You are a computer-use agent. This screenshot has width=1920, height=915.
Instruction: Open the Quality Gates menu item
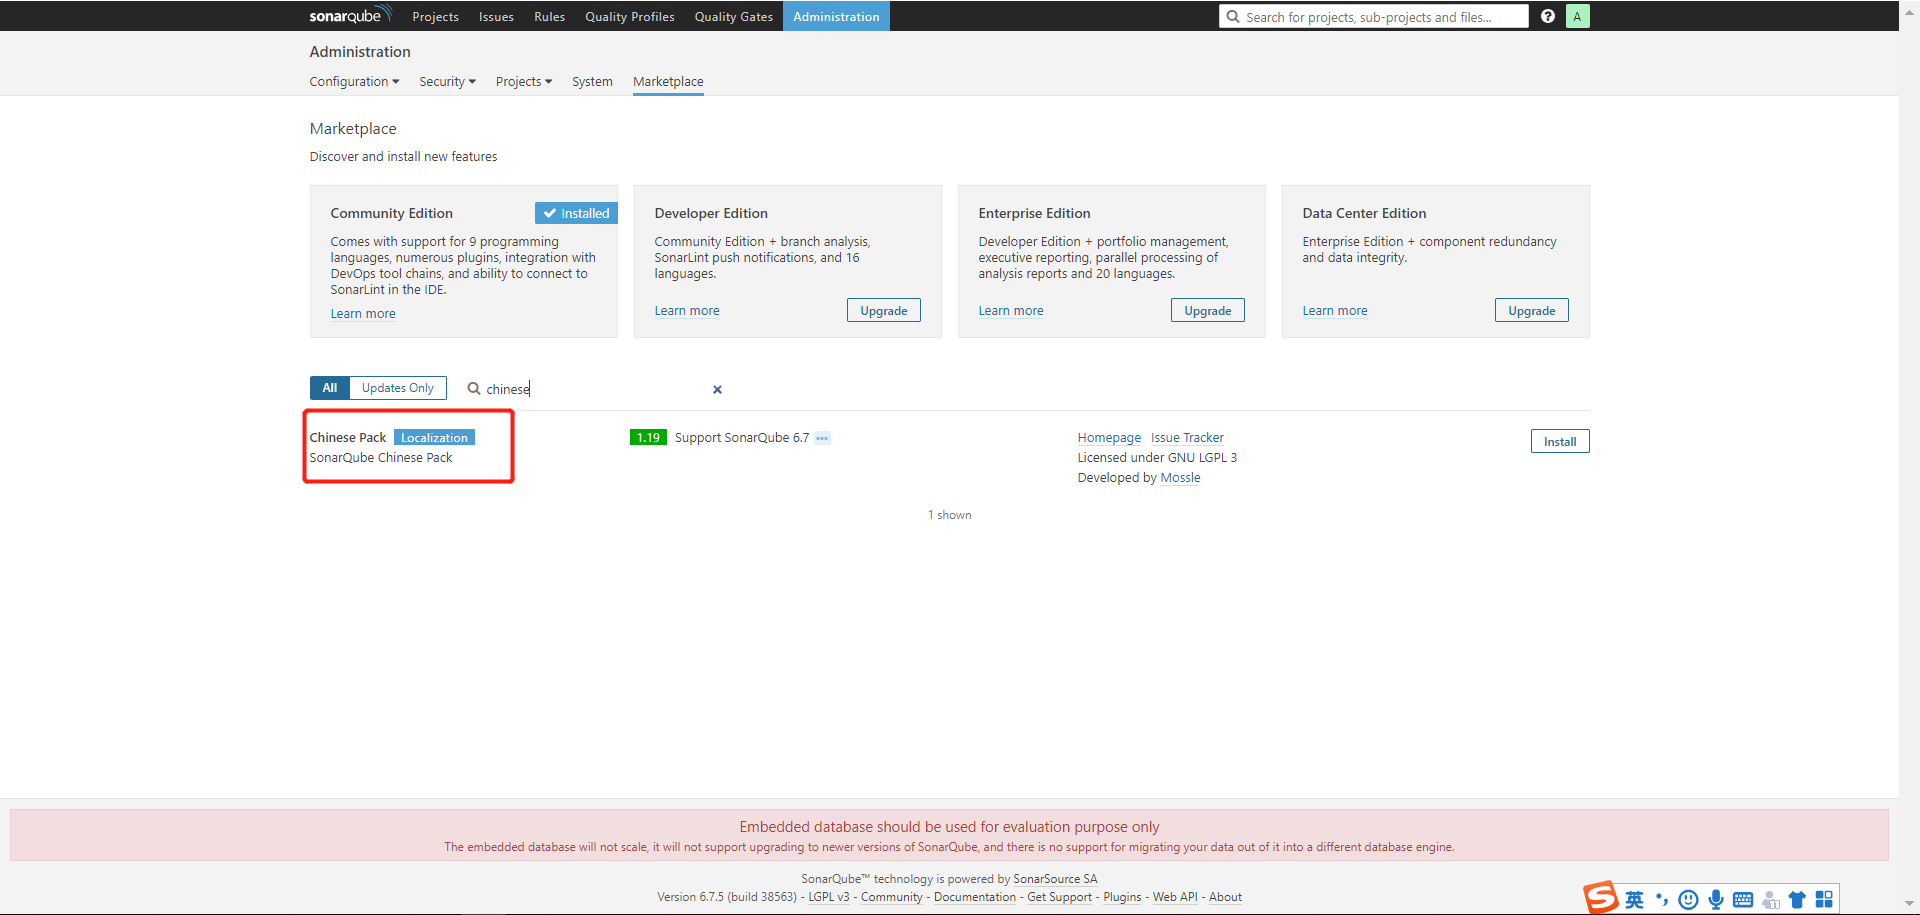click(733, 16)
